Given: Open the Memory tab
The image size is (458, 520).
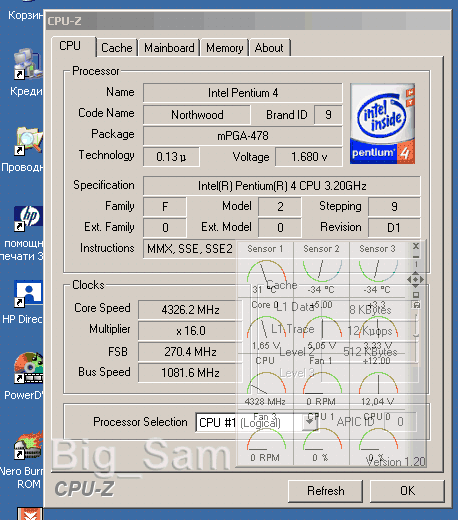Looking at the screenshot, I should (x=224, y=48).
